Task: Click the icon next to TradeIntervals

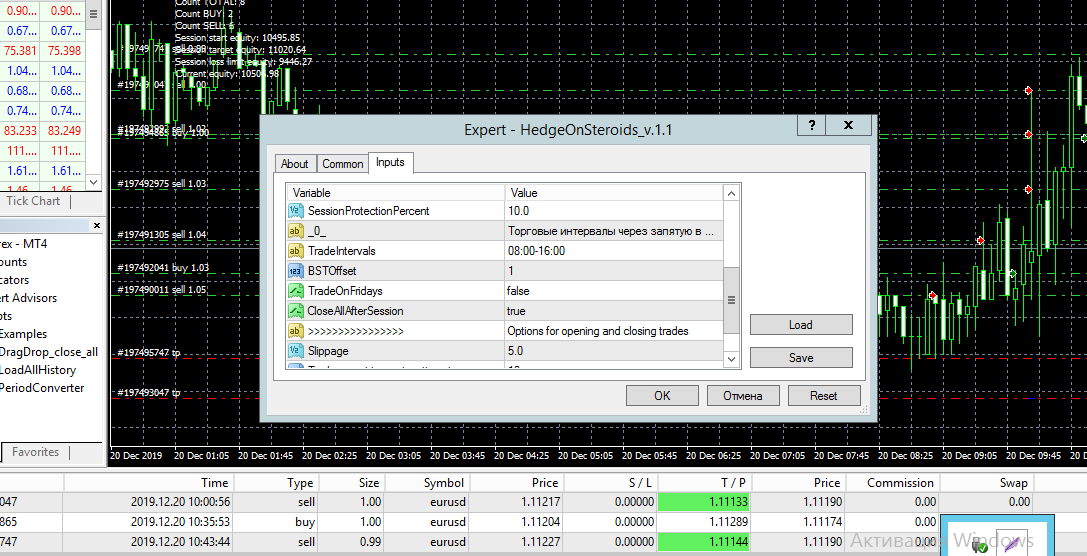Action: 295,251
